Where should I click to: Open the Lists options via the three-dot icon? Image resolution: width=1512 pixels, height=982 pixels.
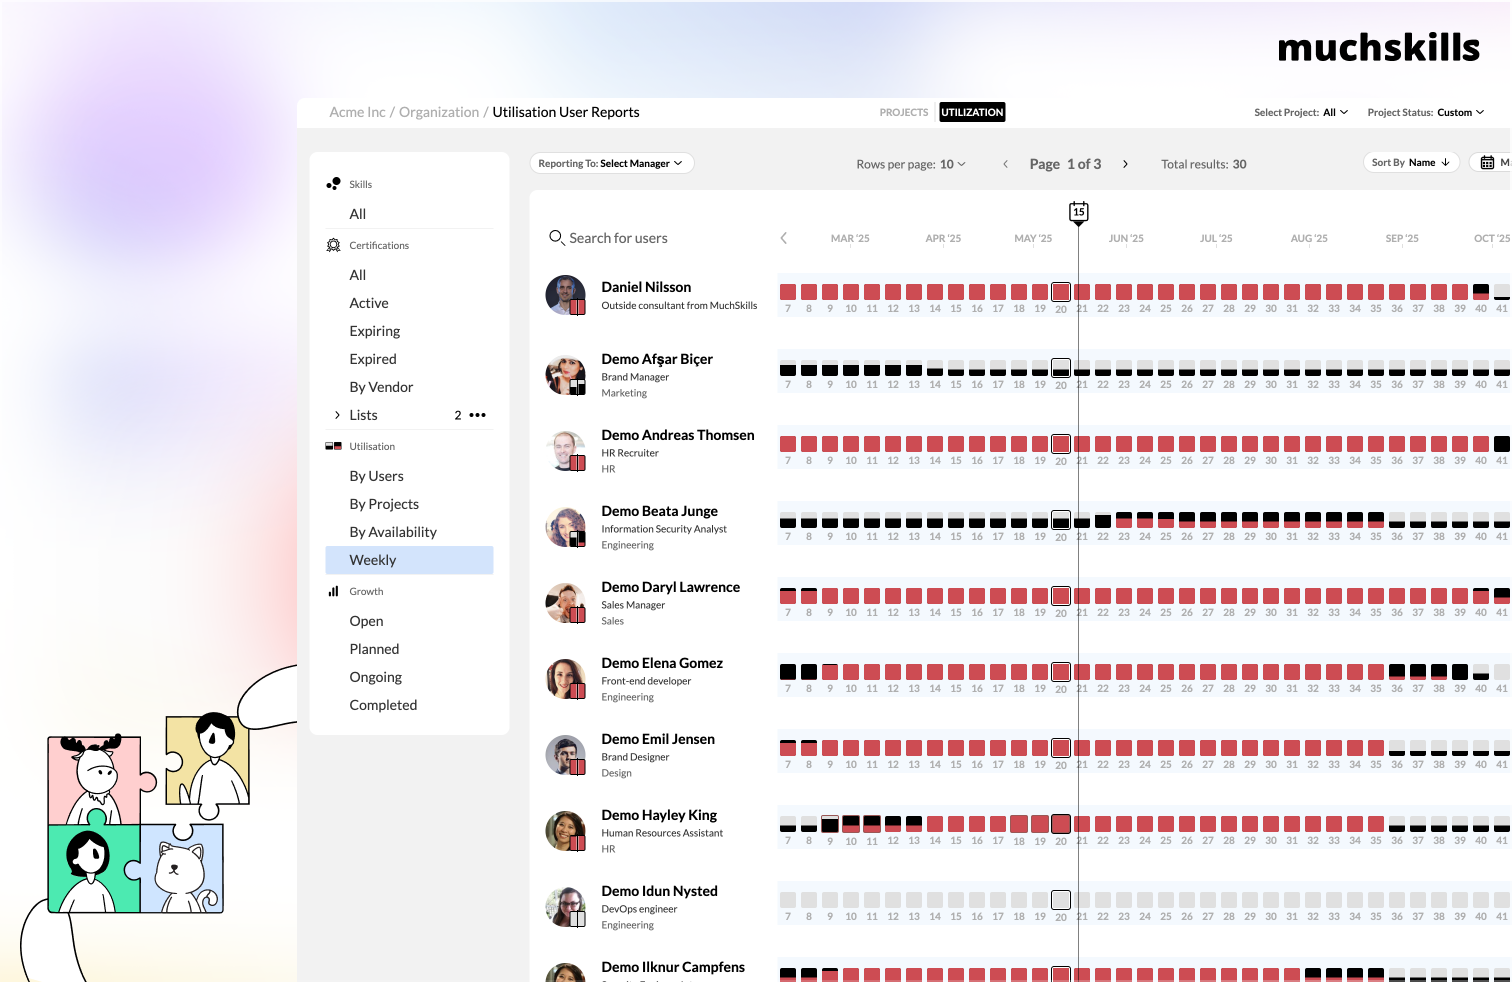click(x=477, y=415)
